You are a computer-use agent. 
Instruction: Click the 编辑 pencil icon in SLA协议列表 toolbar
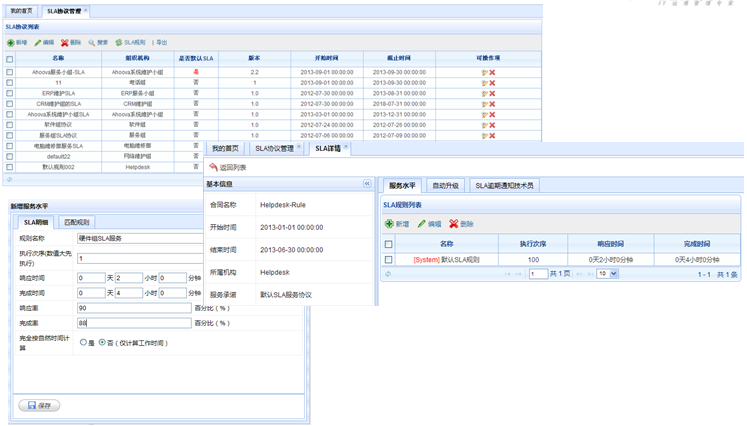[x=38, y=43]
